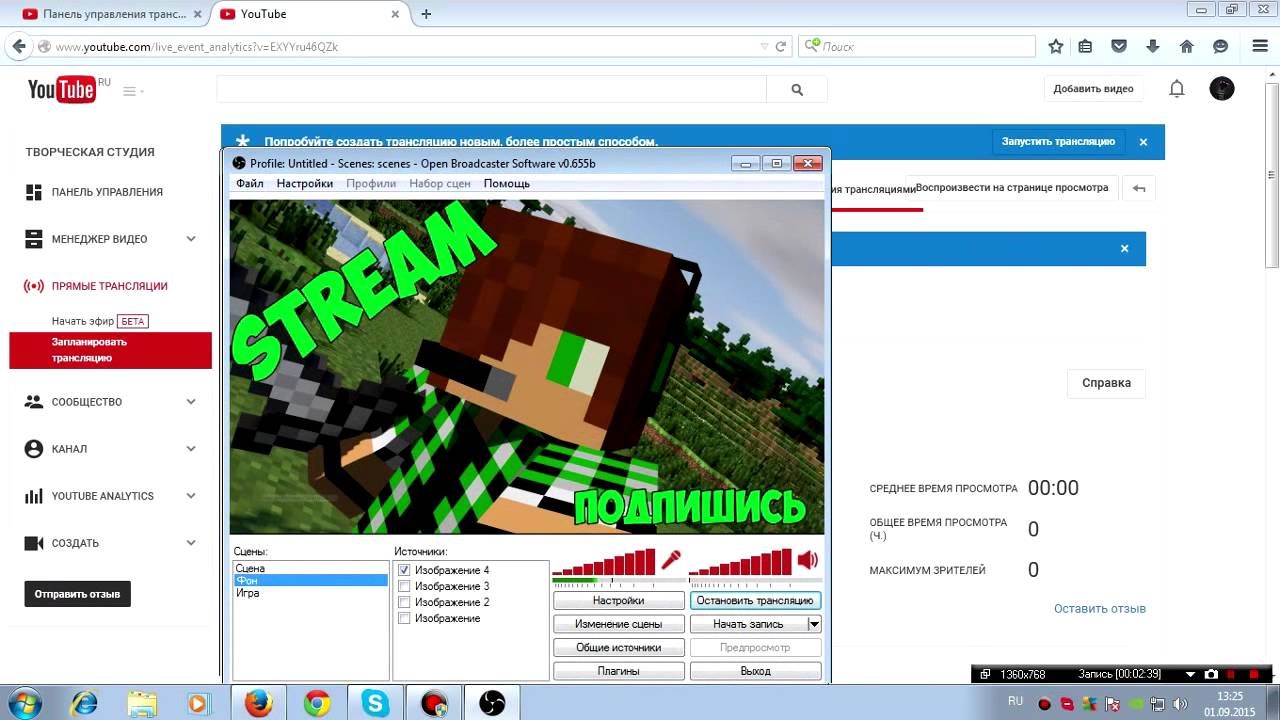This screenshot has height=720, width=1280.
Task: Click OBS Настройки button
Action: coord(618,601)
